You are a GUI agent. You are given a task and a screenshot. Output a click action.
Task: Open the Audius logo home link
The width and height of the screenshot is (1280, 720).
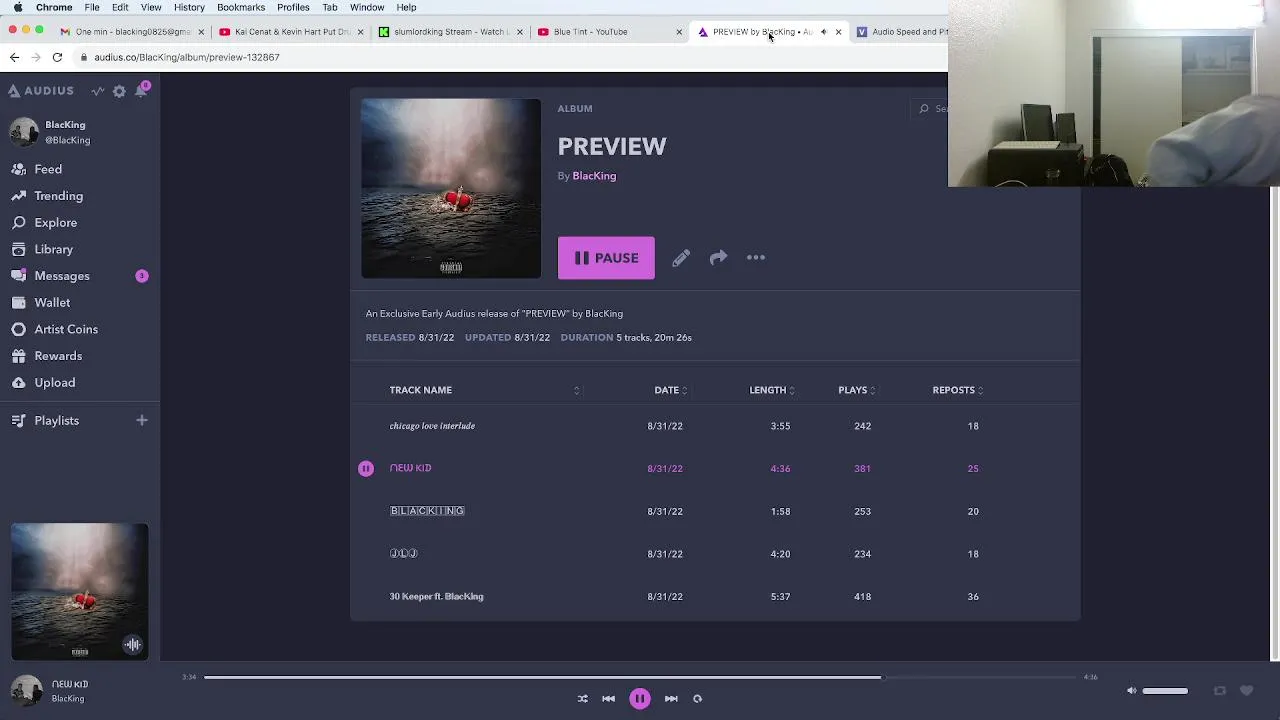41,91
